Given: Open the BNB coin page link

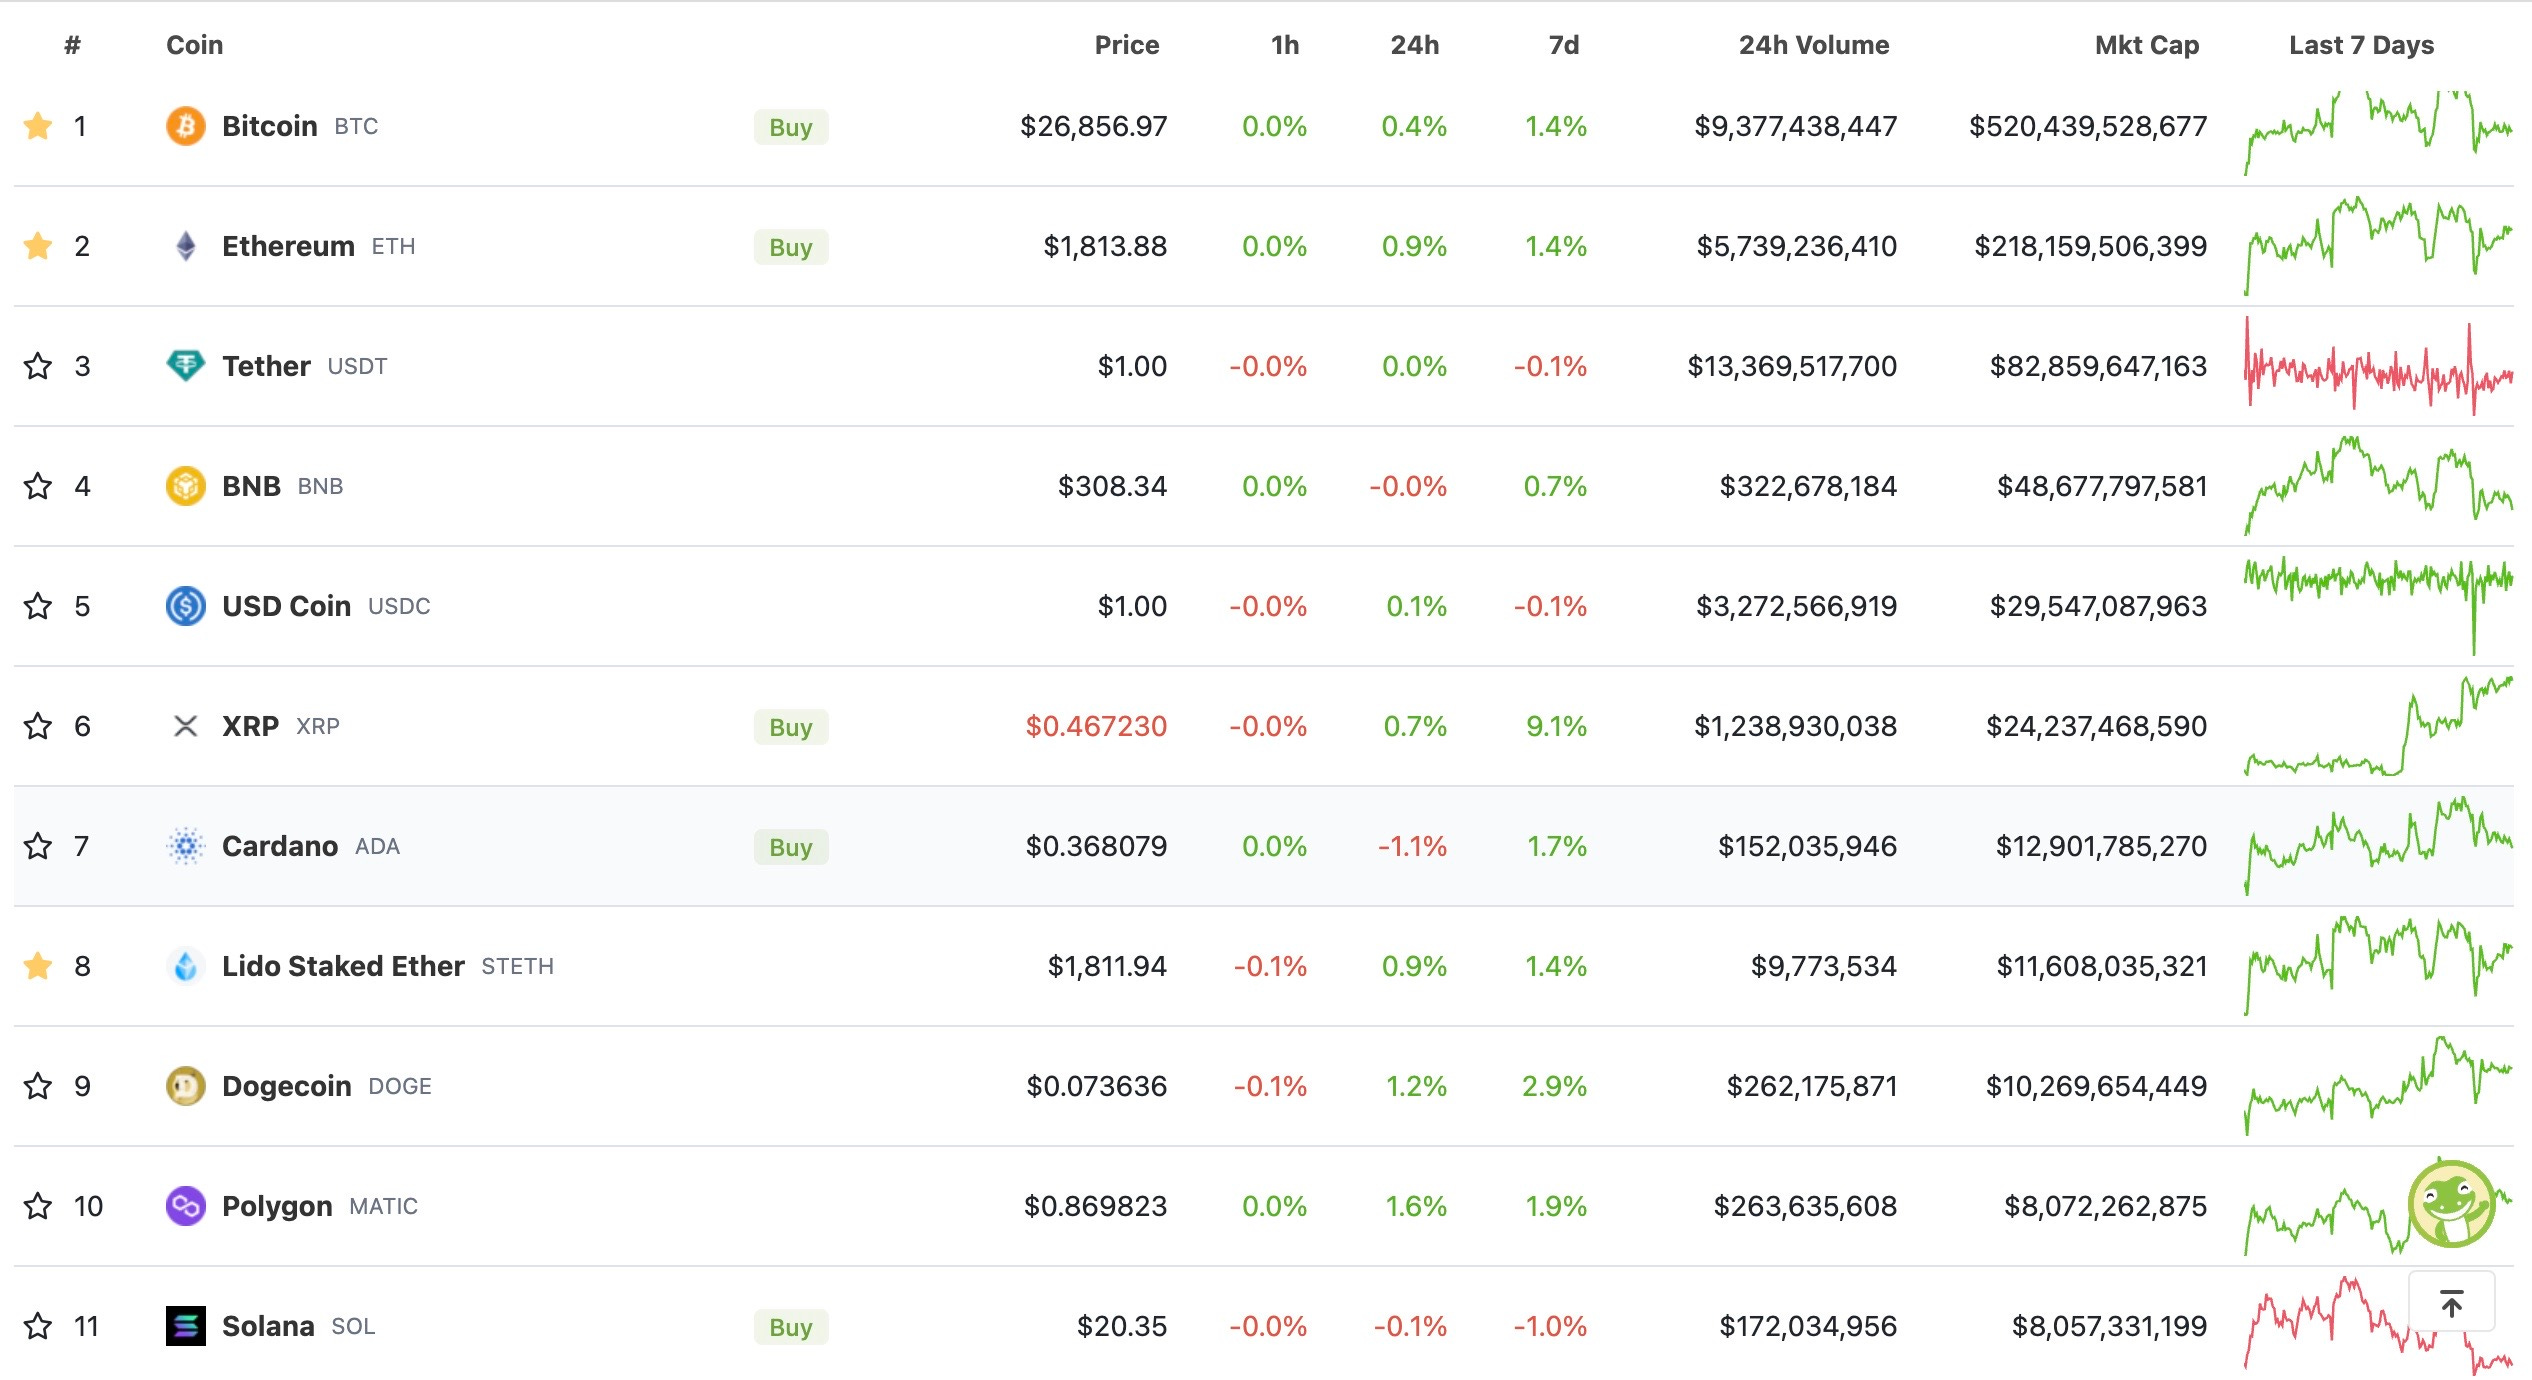Looking at the screenshot, I should coord(251,486).
